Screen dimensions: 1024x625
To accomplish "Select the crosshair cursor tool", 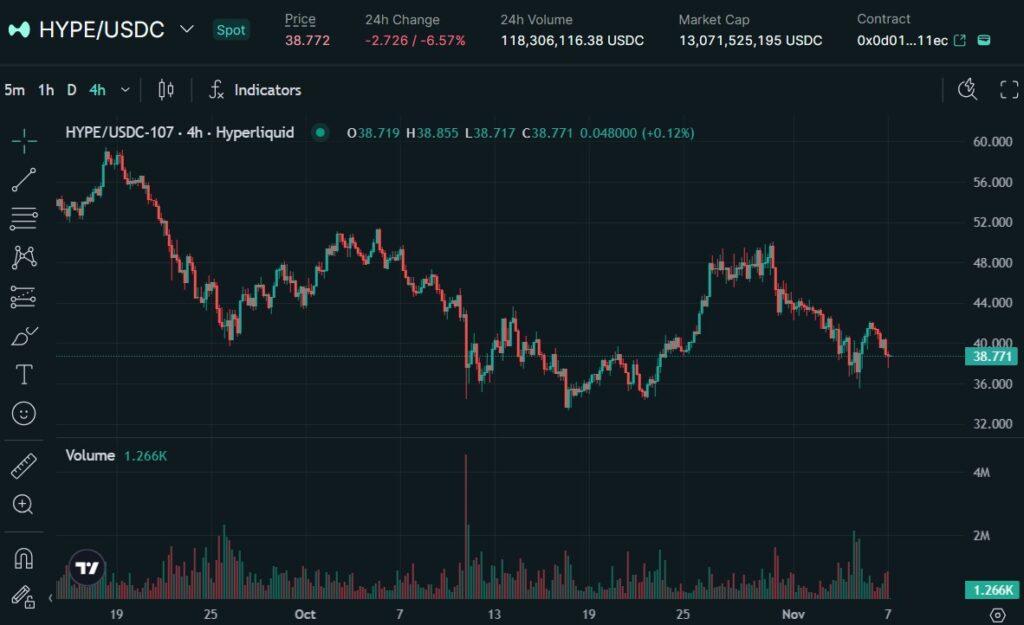I will [x=24, y=140].
